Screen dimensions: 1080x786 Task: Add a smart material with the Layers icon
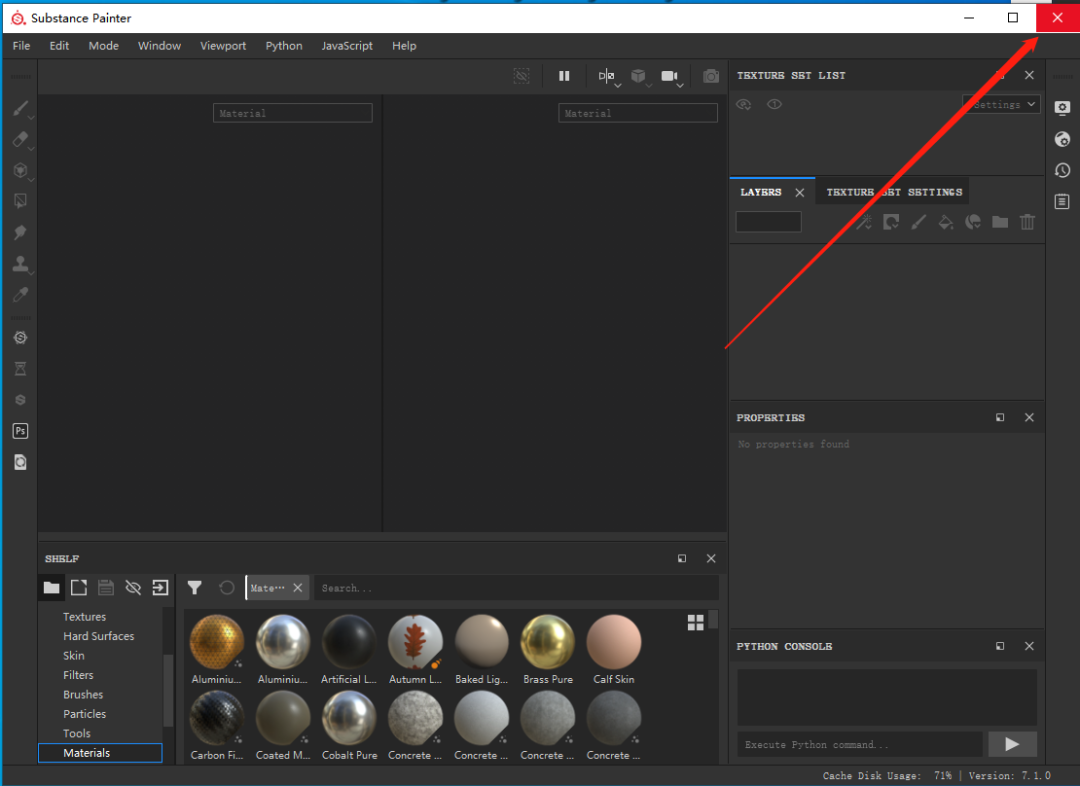tap(973, 222)
